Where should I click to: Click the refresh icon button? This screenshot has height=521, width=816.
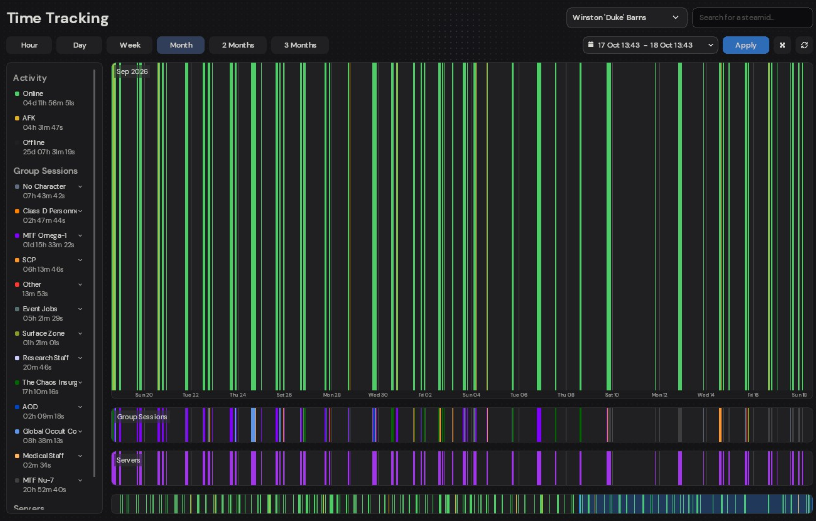[804, 45]
